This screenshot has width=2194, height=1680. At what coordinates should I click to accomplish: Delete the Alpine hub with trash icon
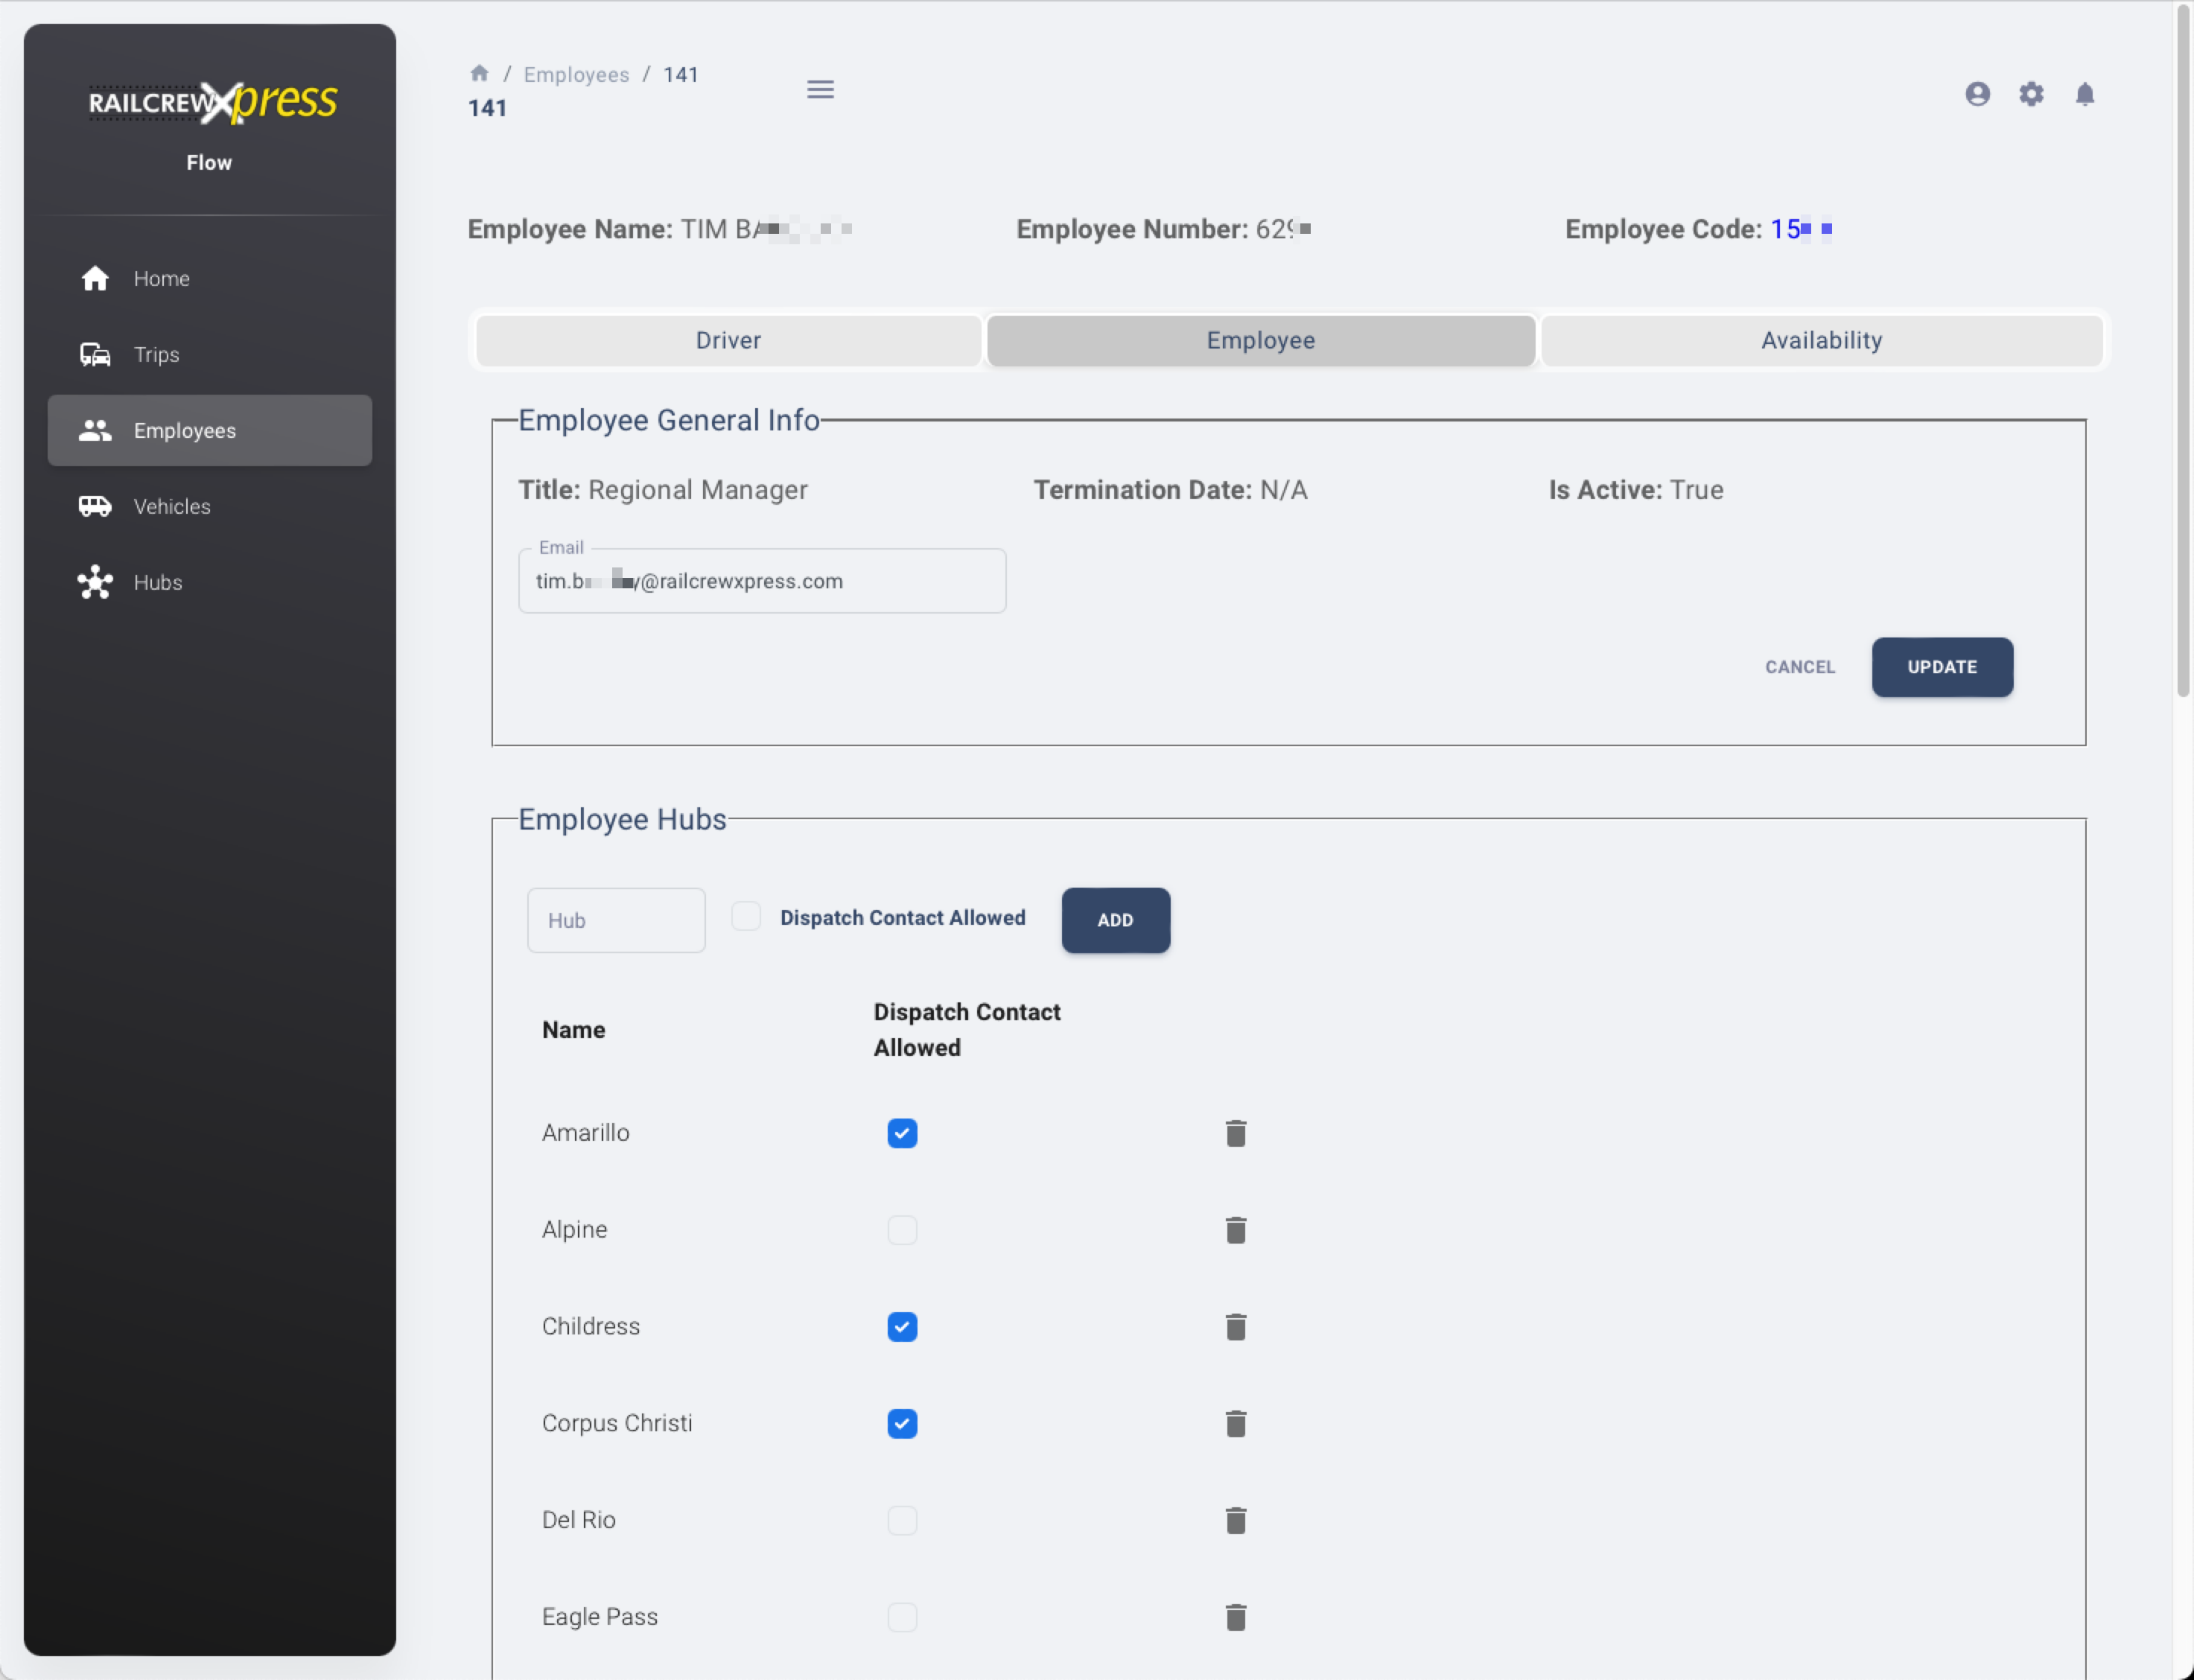point(1236,1230)
